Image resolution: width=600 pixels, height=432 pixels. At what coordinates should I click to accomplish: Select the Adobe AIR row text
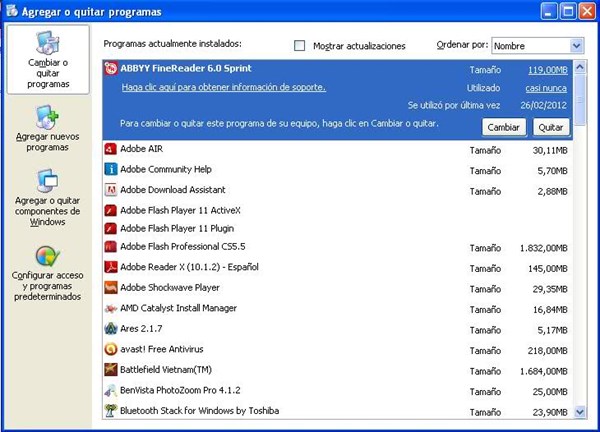(x=142, y=149)
